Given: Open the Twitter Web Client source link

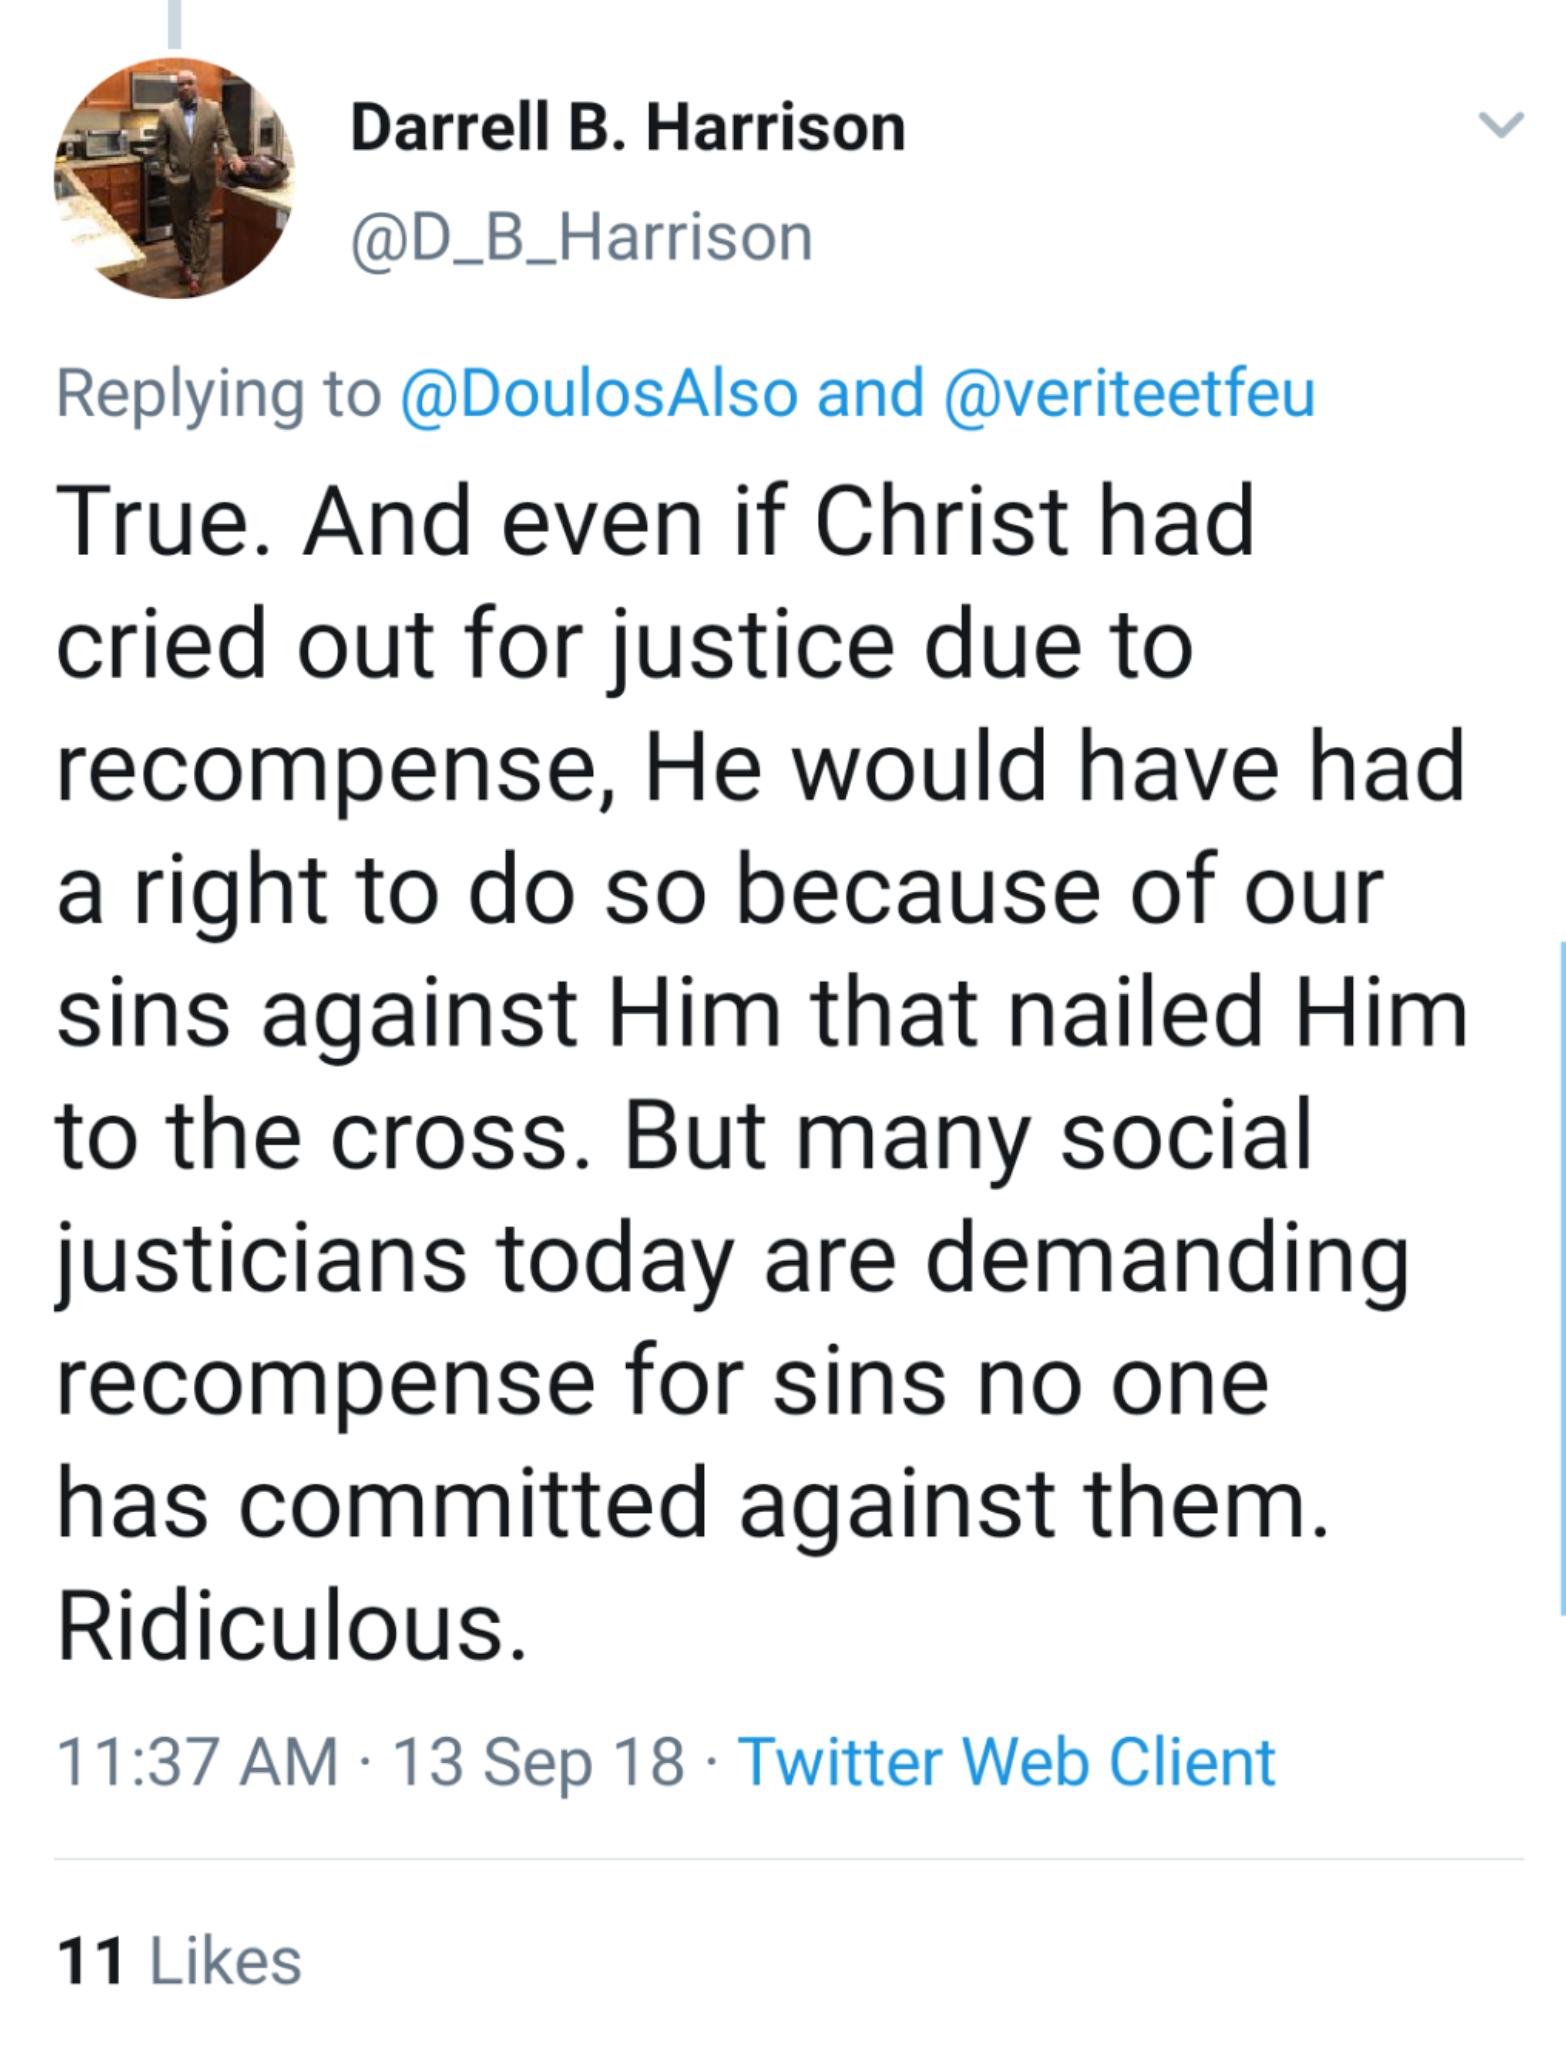Looking at the screenshot, I should coord(1006,1761).
